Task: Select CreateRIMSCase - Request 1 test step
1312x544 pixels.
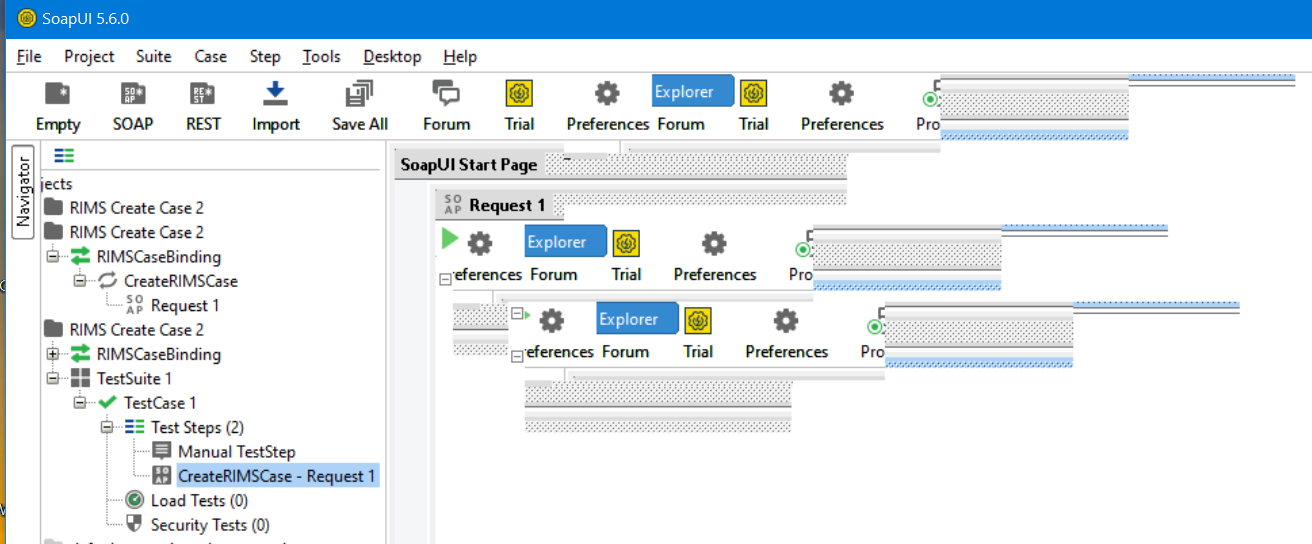Action: (x=276, y=476)
